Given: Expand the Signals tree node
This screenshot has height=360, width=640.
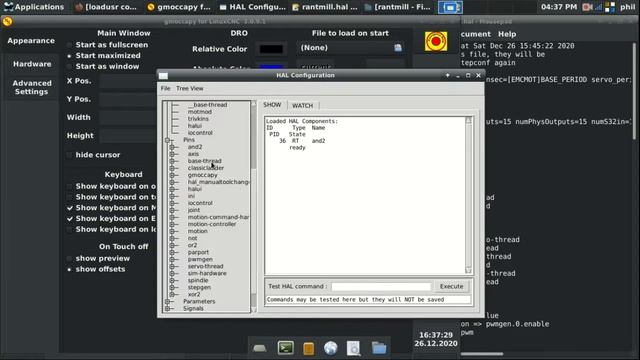Looking at the screenshot, I should [x=167, y=309].
